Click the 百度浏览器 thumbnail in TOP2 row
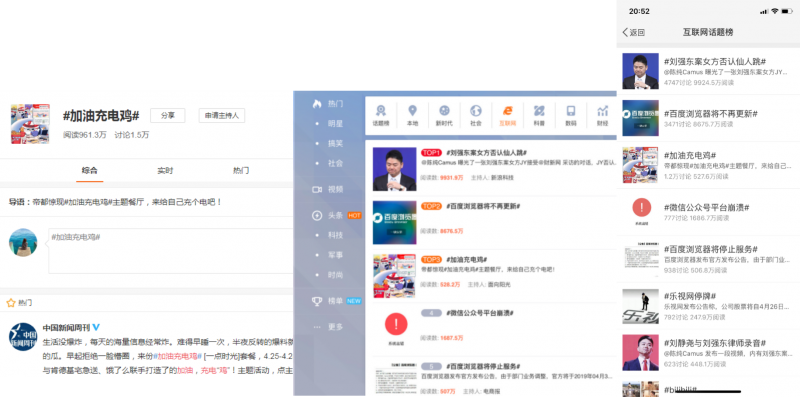Viewport: 800px width, 397px height. coord(394,222)
